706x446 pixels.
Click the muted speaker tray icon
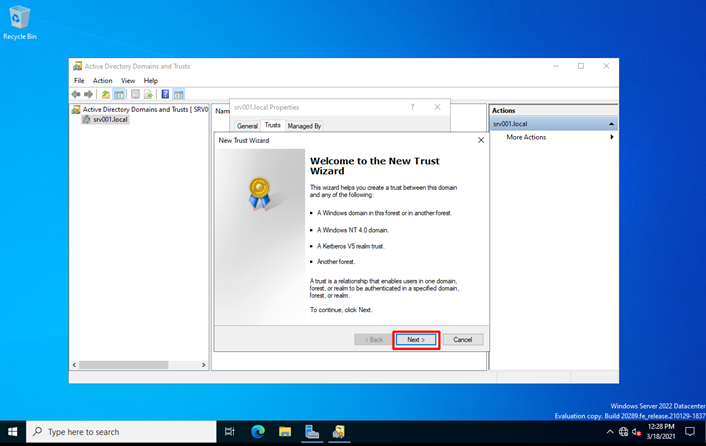point(636,432)
